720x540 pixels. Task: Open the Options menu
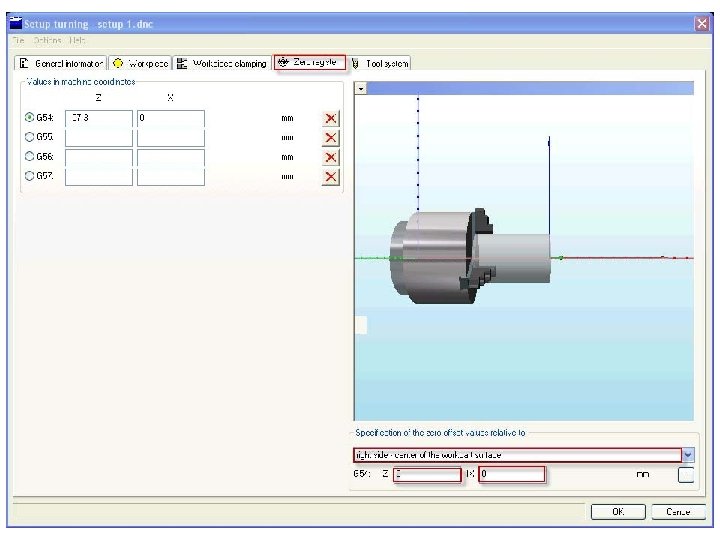click(47, 40)
